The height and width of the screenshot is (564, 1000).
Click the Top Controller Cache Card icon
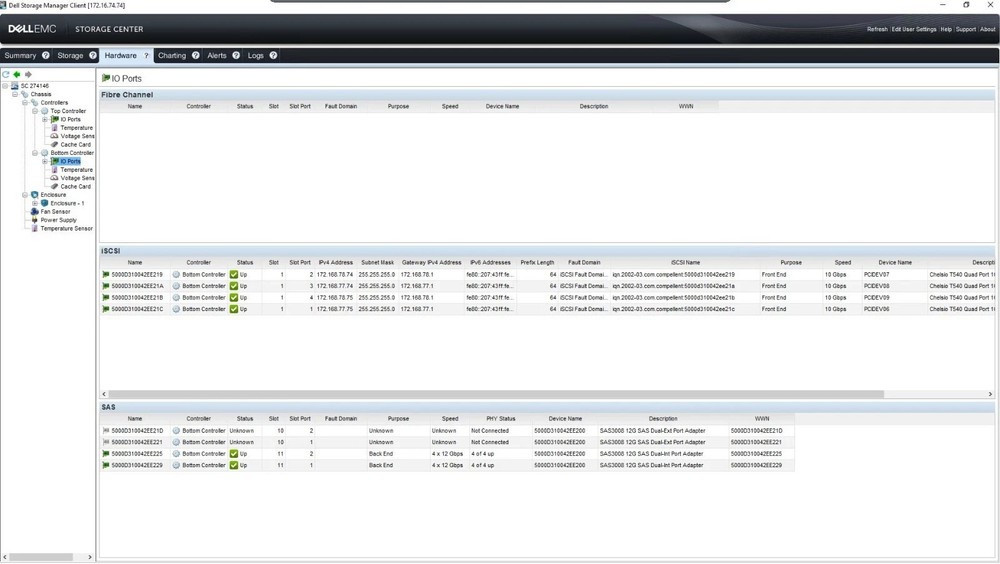(55, 144)
